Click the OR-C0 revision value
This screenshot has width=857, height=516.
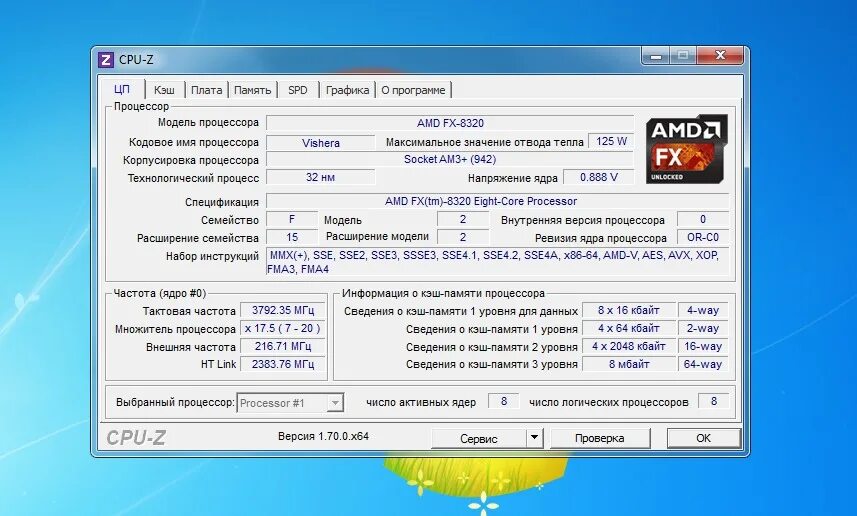click(703, 237)
